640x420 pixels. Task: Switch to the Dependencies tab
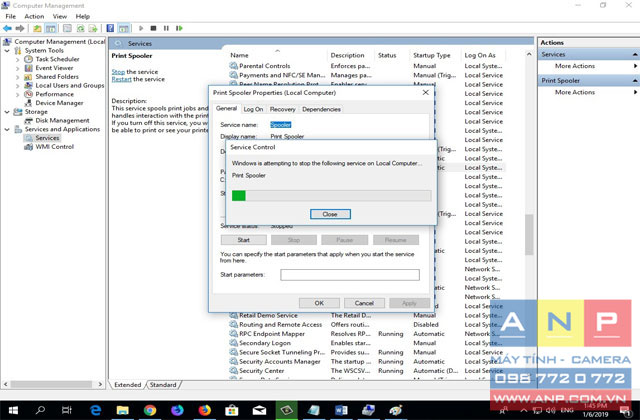321,109
